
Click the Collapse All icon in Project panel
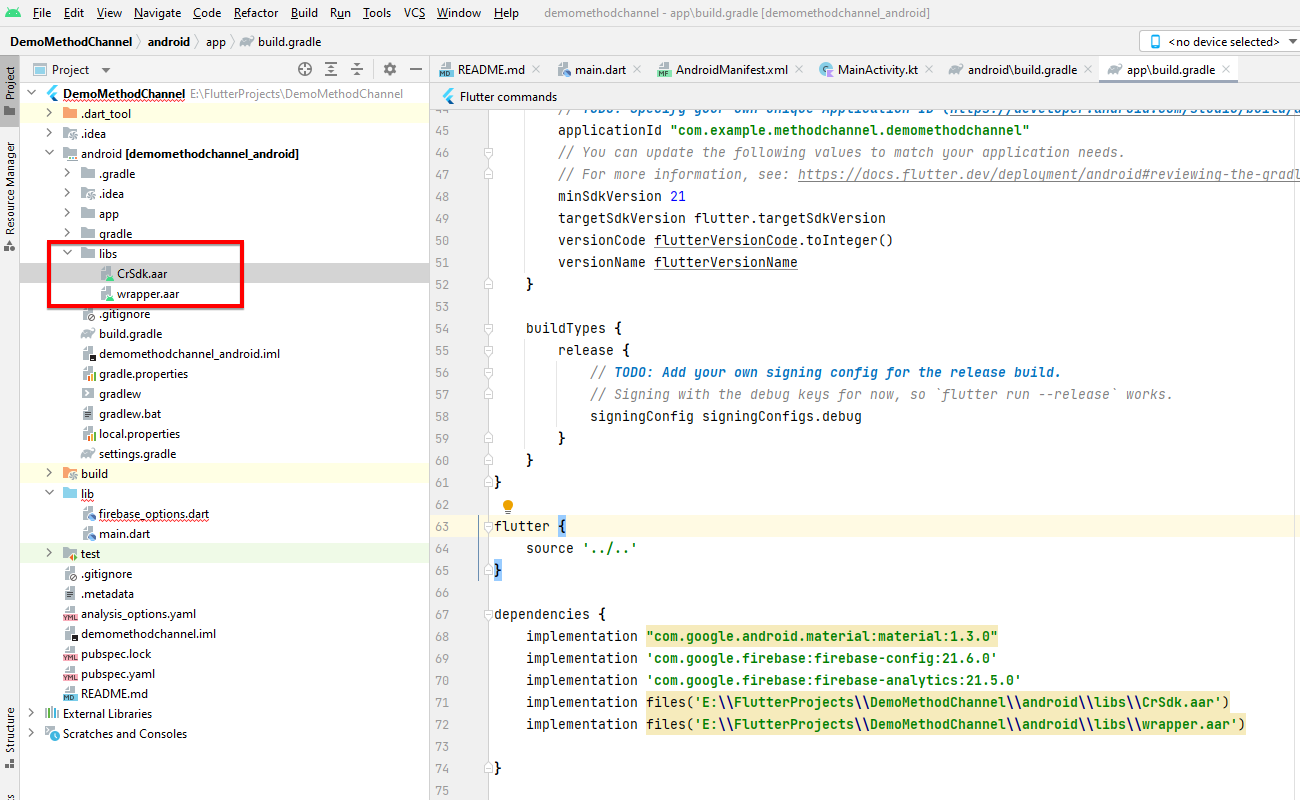357,69
